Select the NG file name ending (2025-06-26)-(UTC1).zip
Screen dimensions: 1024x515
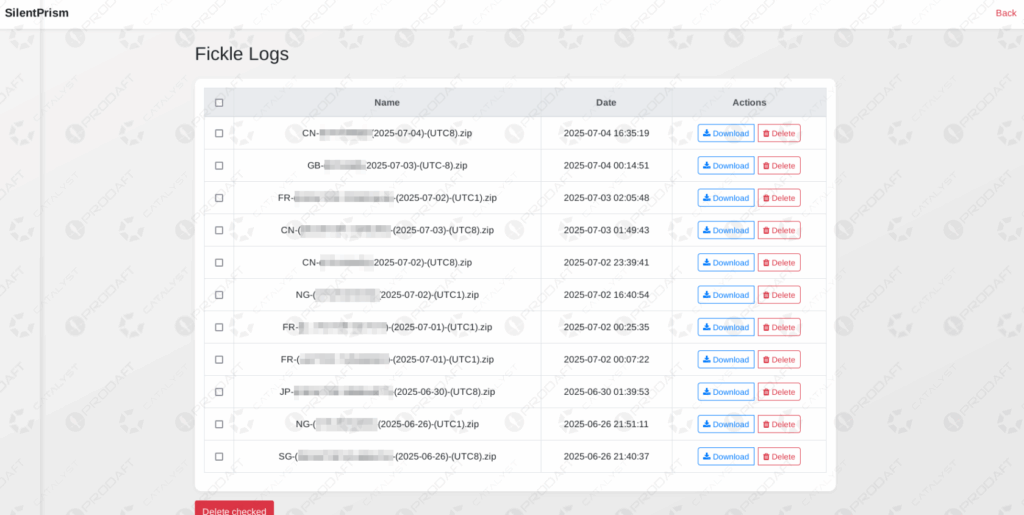(x=387, y=424)
